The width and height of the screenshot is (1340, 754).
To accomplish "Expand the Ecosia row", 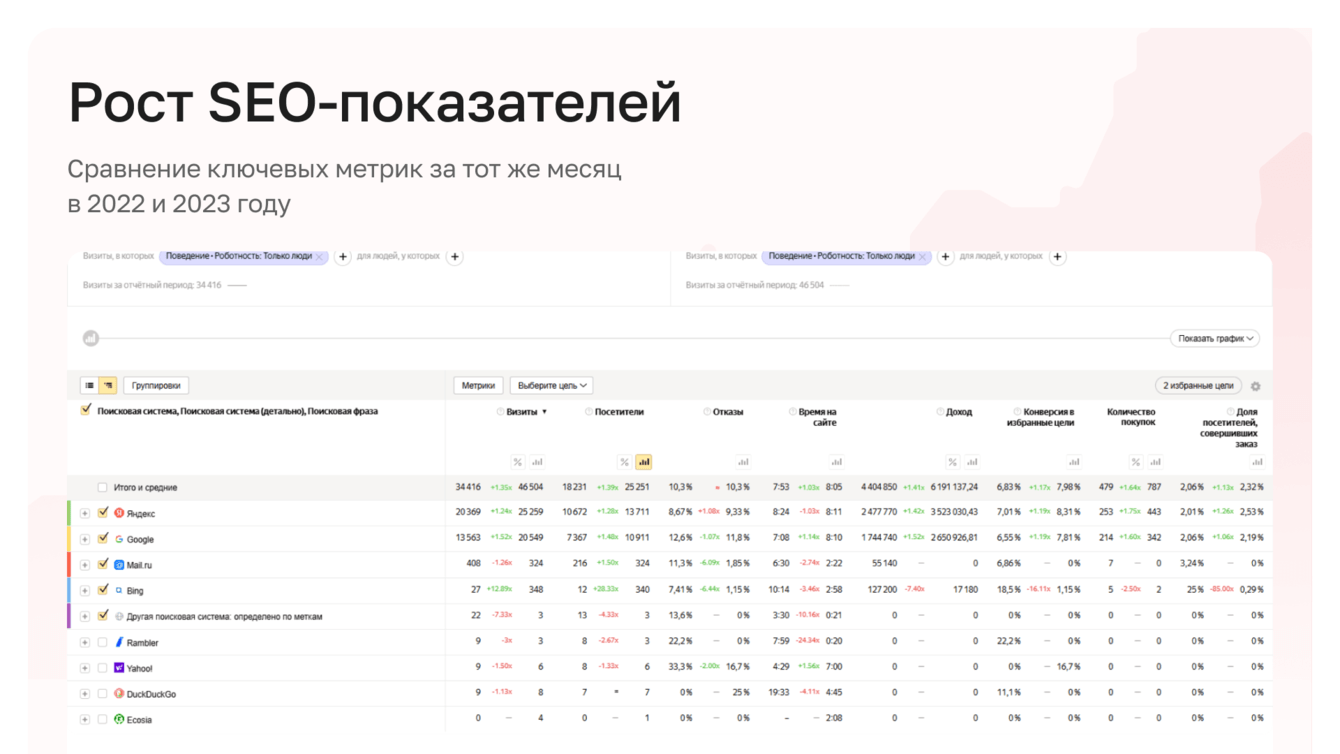I will [x=85, y=719].
